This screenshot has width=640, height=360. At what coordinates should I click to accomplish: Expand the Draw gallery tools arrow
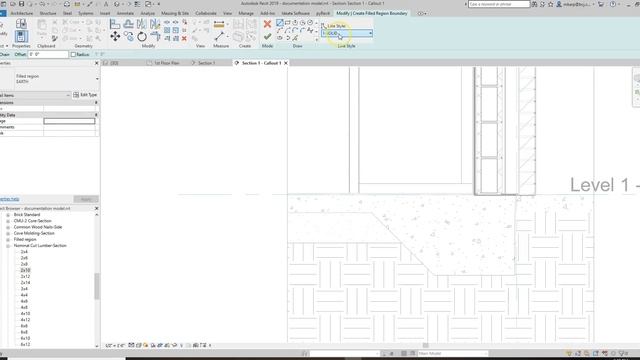click(316, 40)
